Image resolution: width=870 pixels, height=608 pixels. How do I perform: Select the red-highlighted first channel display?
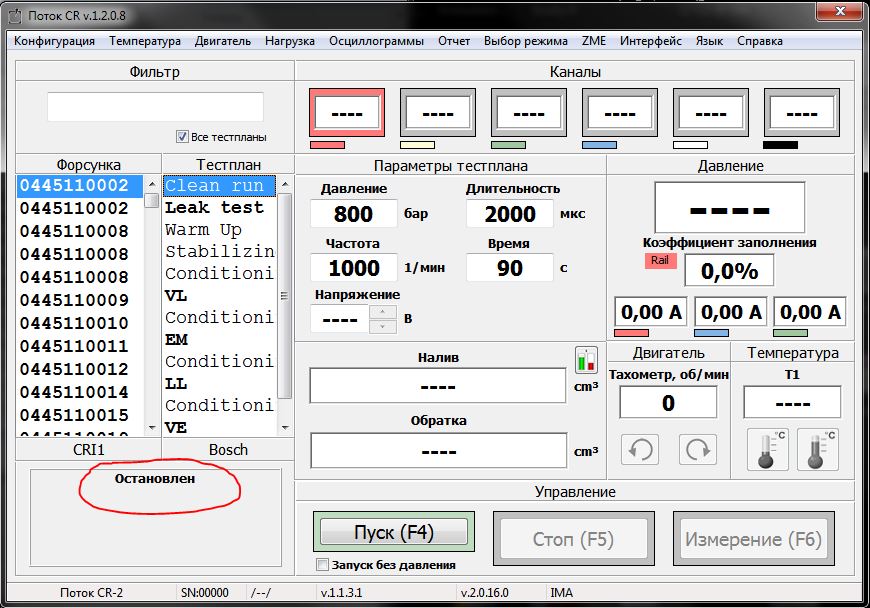(347, 112)
